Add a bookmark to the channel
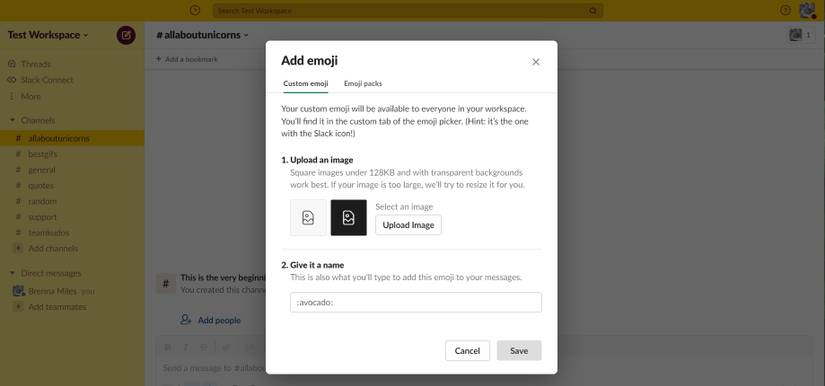 click(x=187, y=59)
